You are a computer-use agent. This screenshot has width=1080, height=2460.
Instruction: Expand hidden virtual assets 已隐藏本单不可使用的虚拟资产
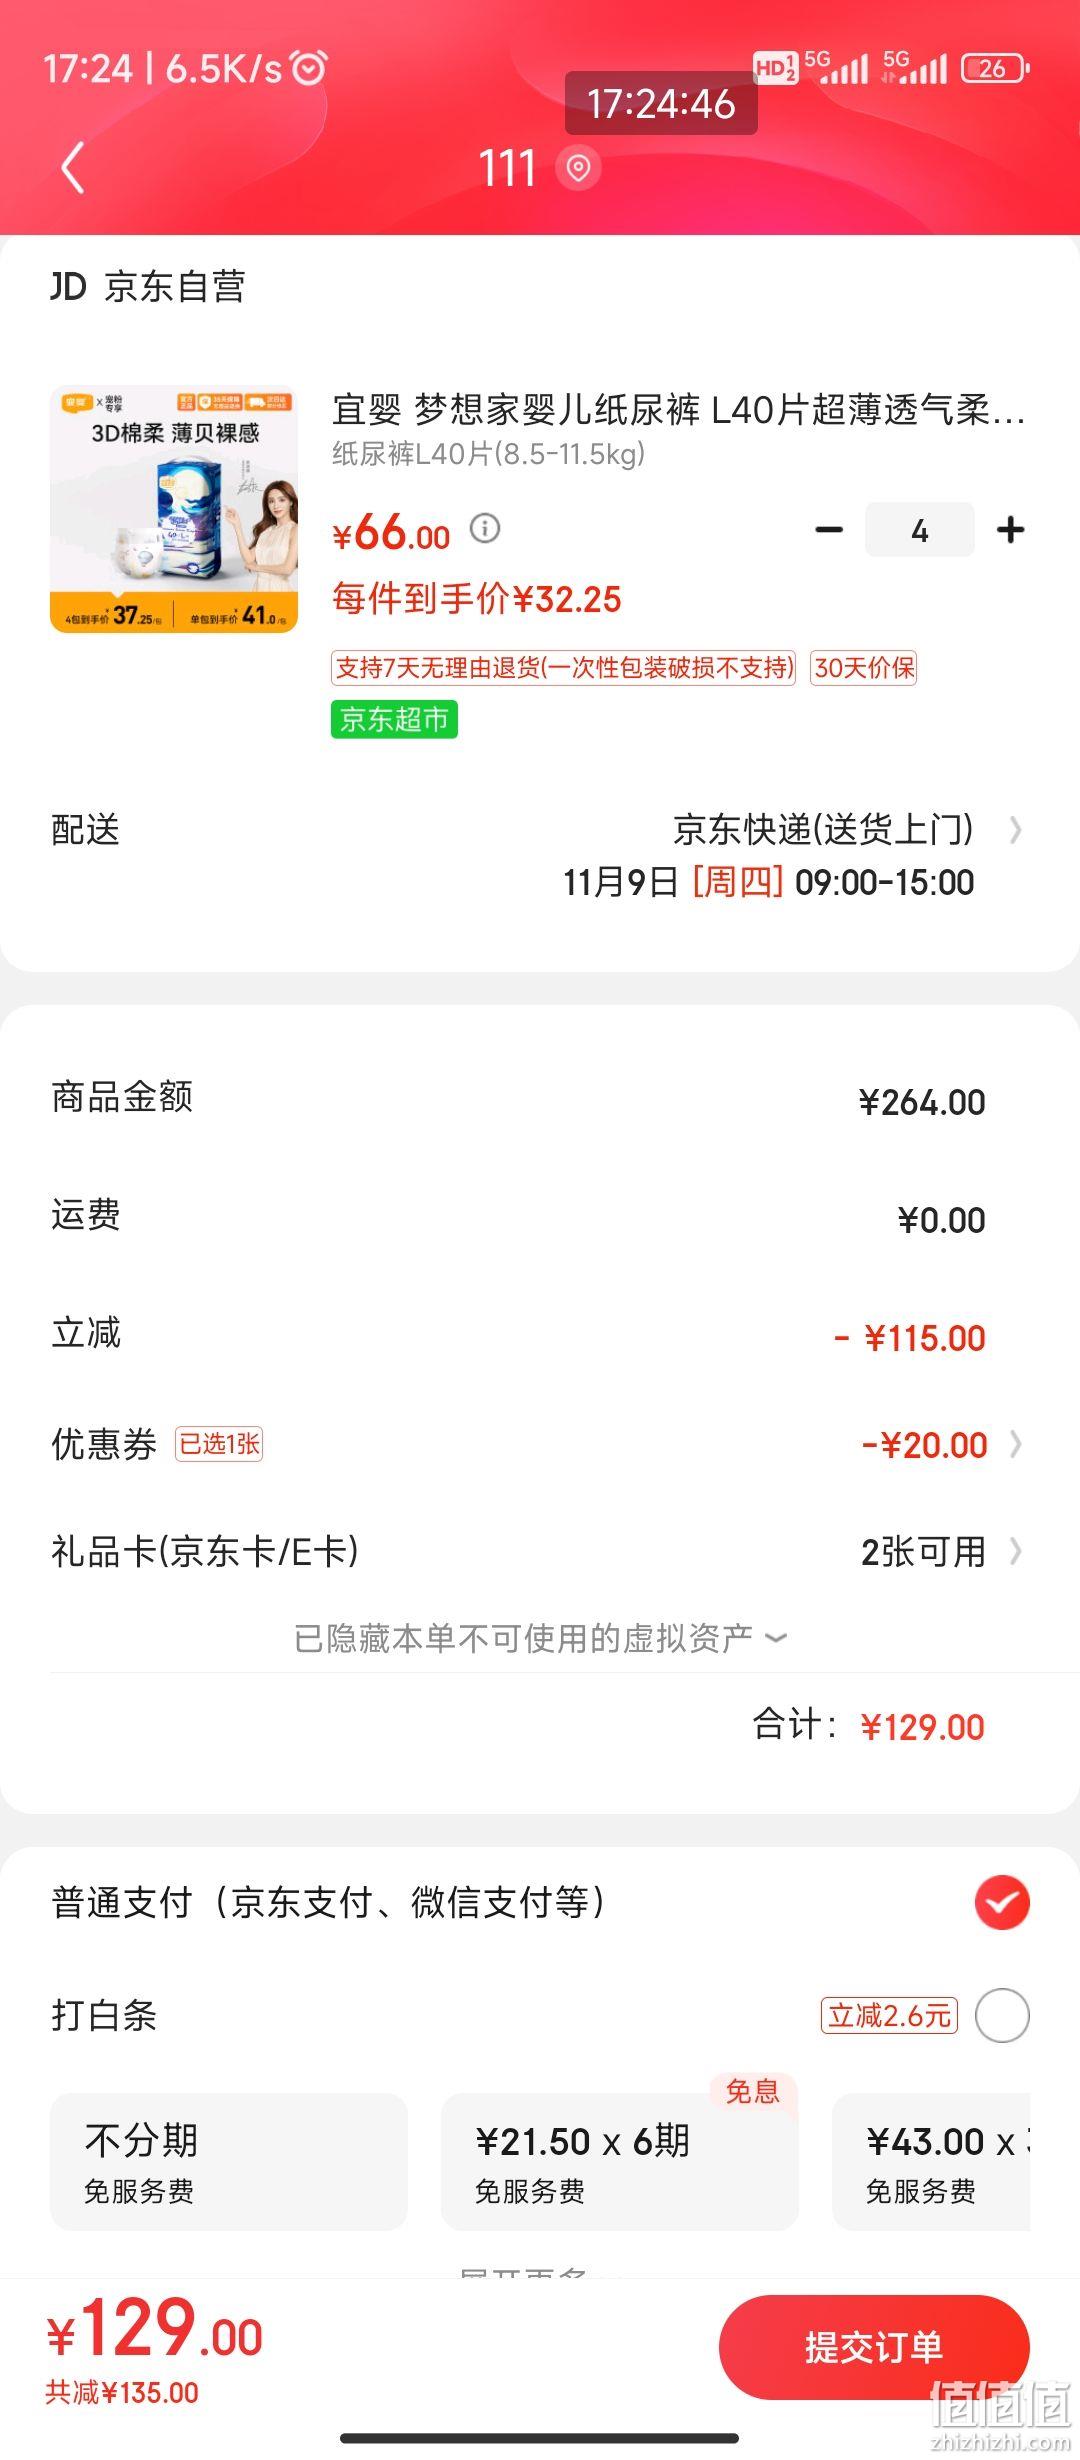point(540,1638)
